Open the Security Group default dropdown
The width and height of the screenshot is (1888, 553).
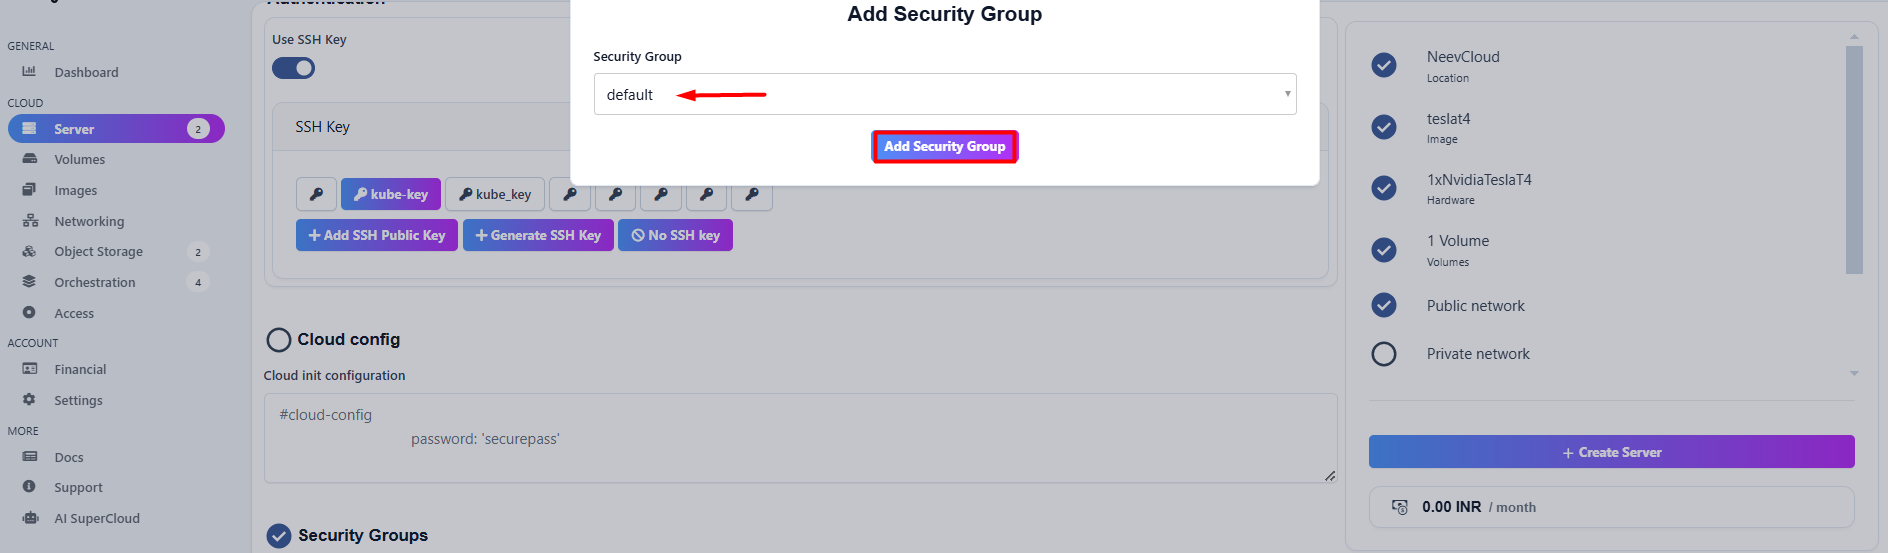tap(944, 94)
